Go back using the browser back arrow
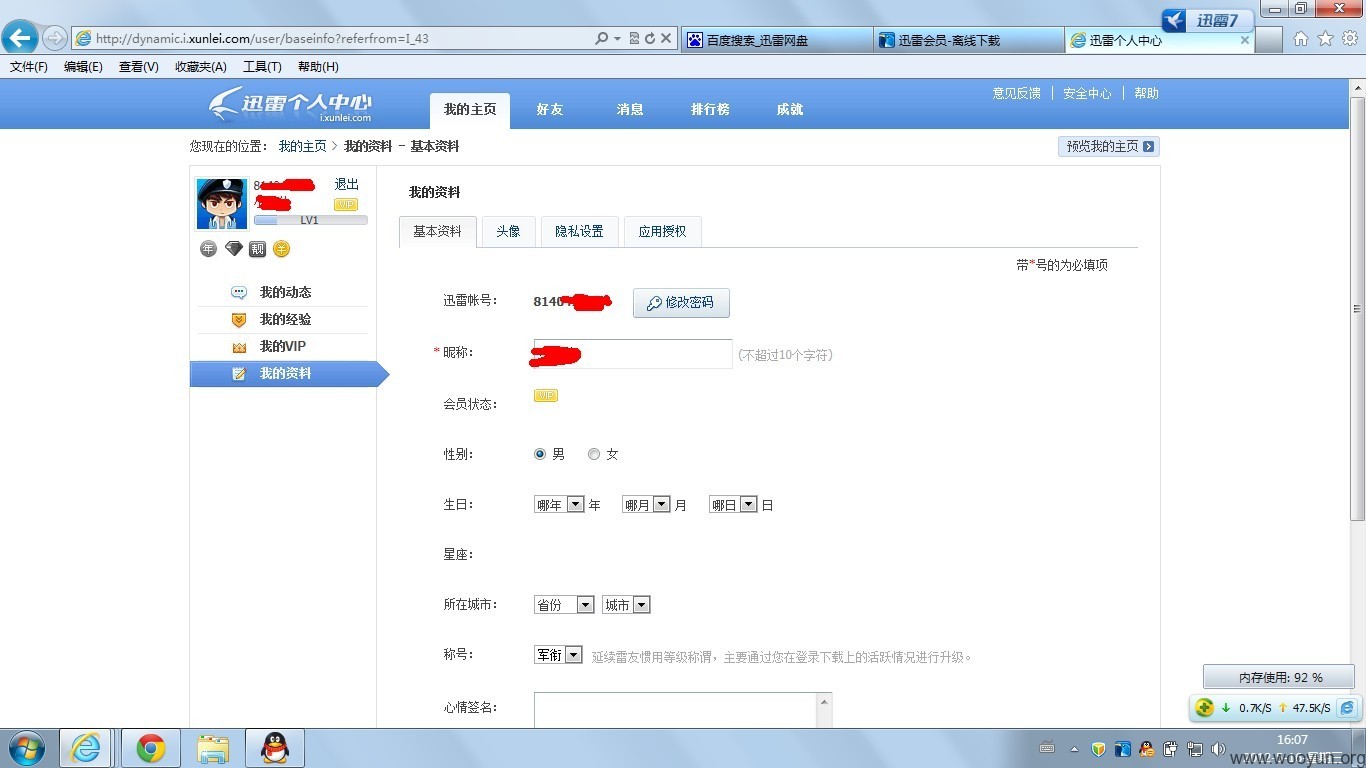 (x=20, y=39)
